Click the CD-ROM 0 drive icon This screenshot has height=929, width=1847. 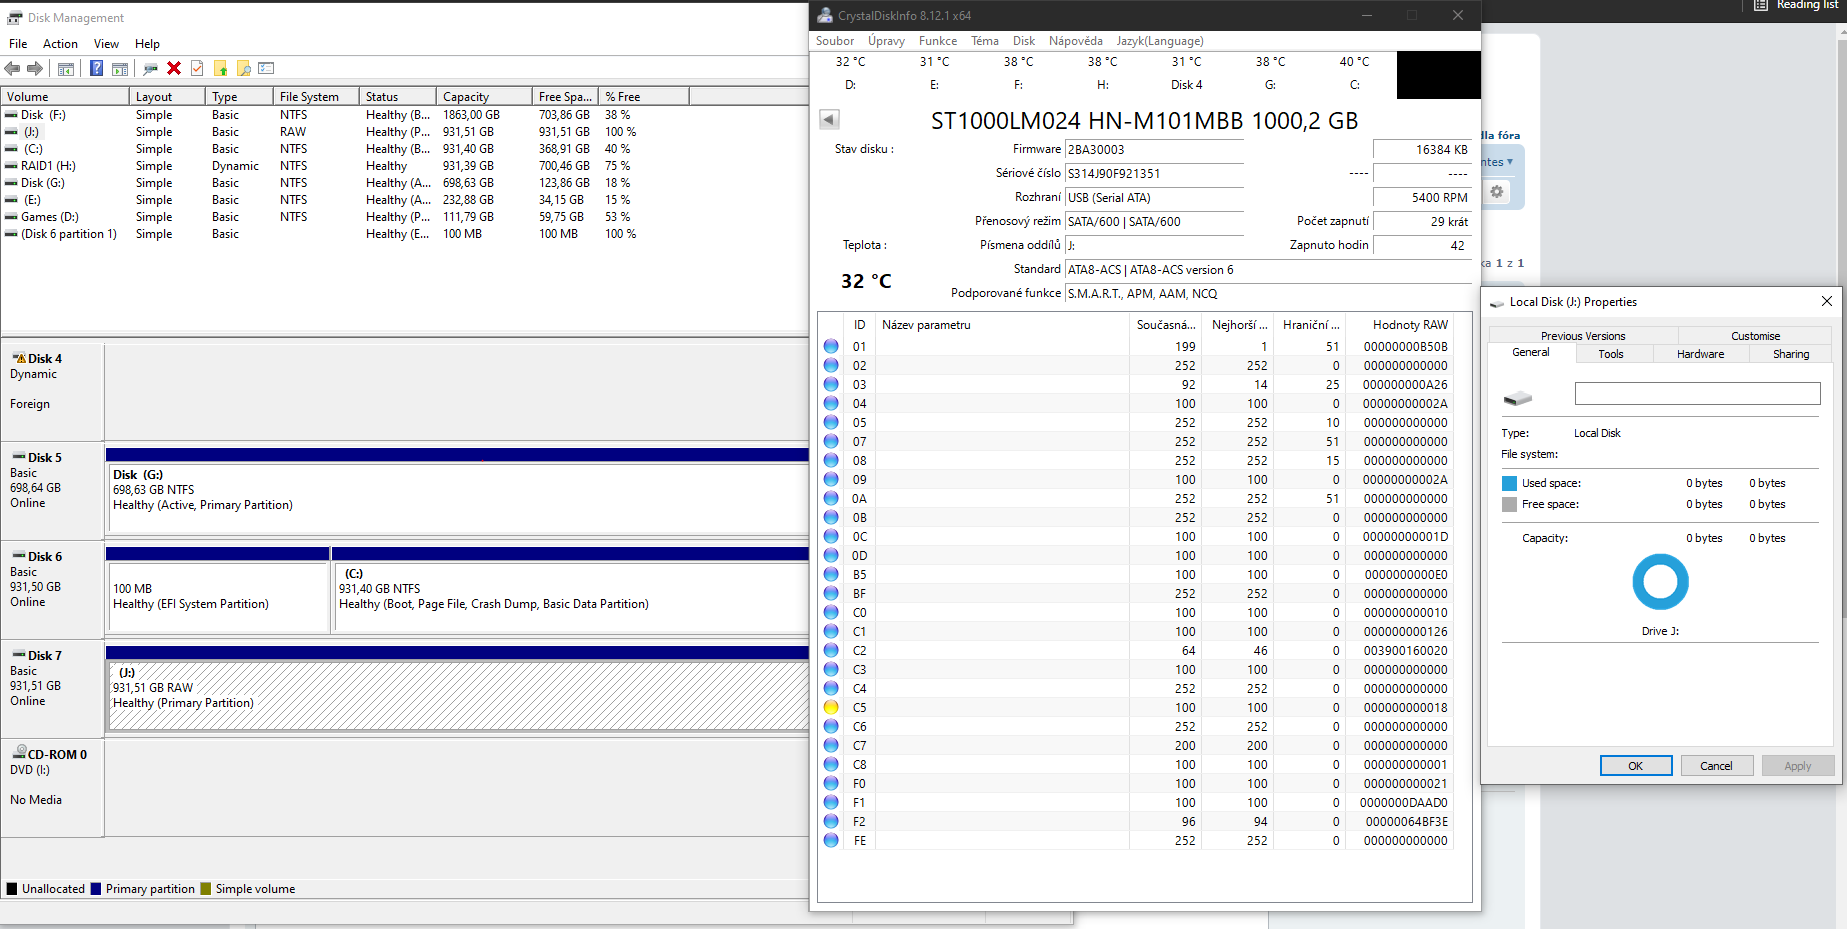click(19, 753)
